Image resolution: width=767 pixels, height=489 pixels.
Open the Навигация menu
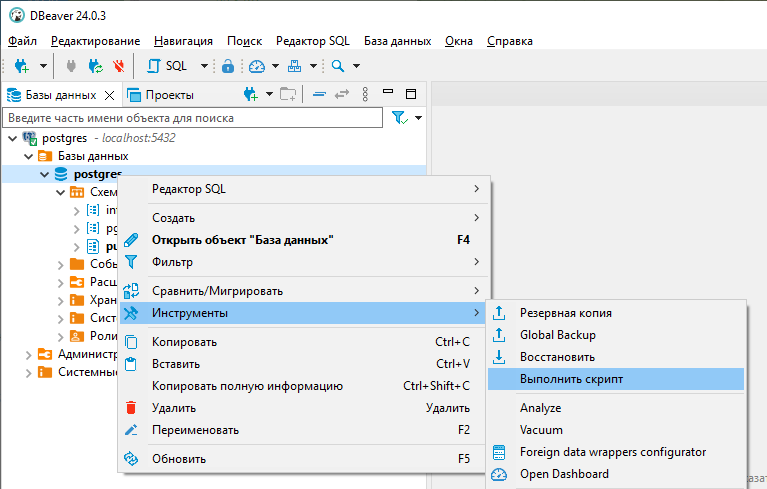coord(183,41)
